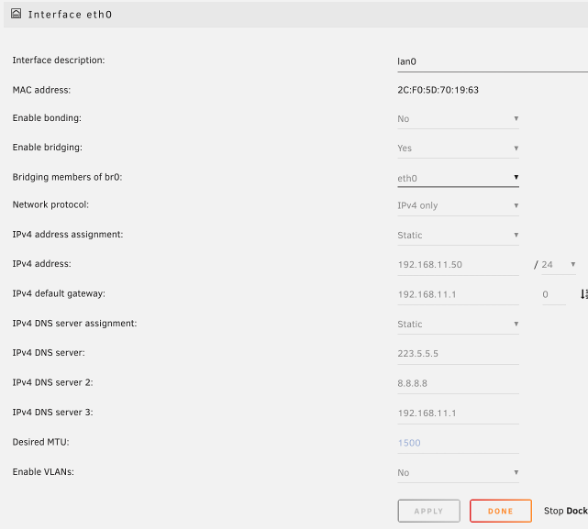Open the Enable VLANs dropdown

click(x=458, y=473)
